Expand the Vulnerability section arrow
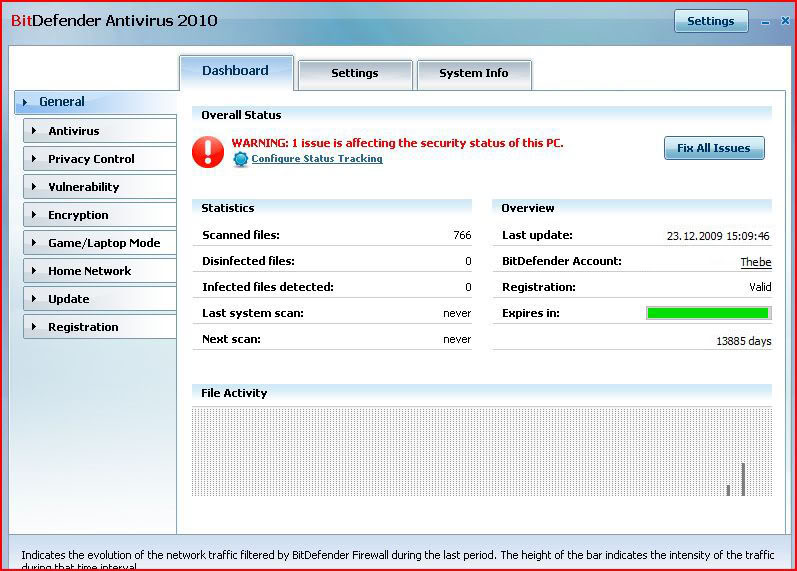The height and width of the screenshot is (571, 797). (x=34, y=187)
